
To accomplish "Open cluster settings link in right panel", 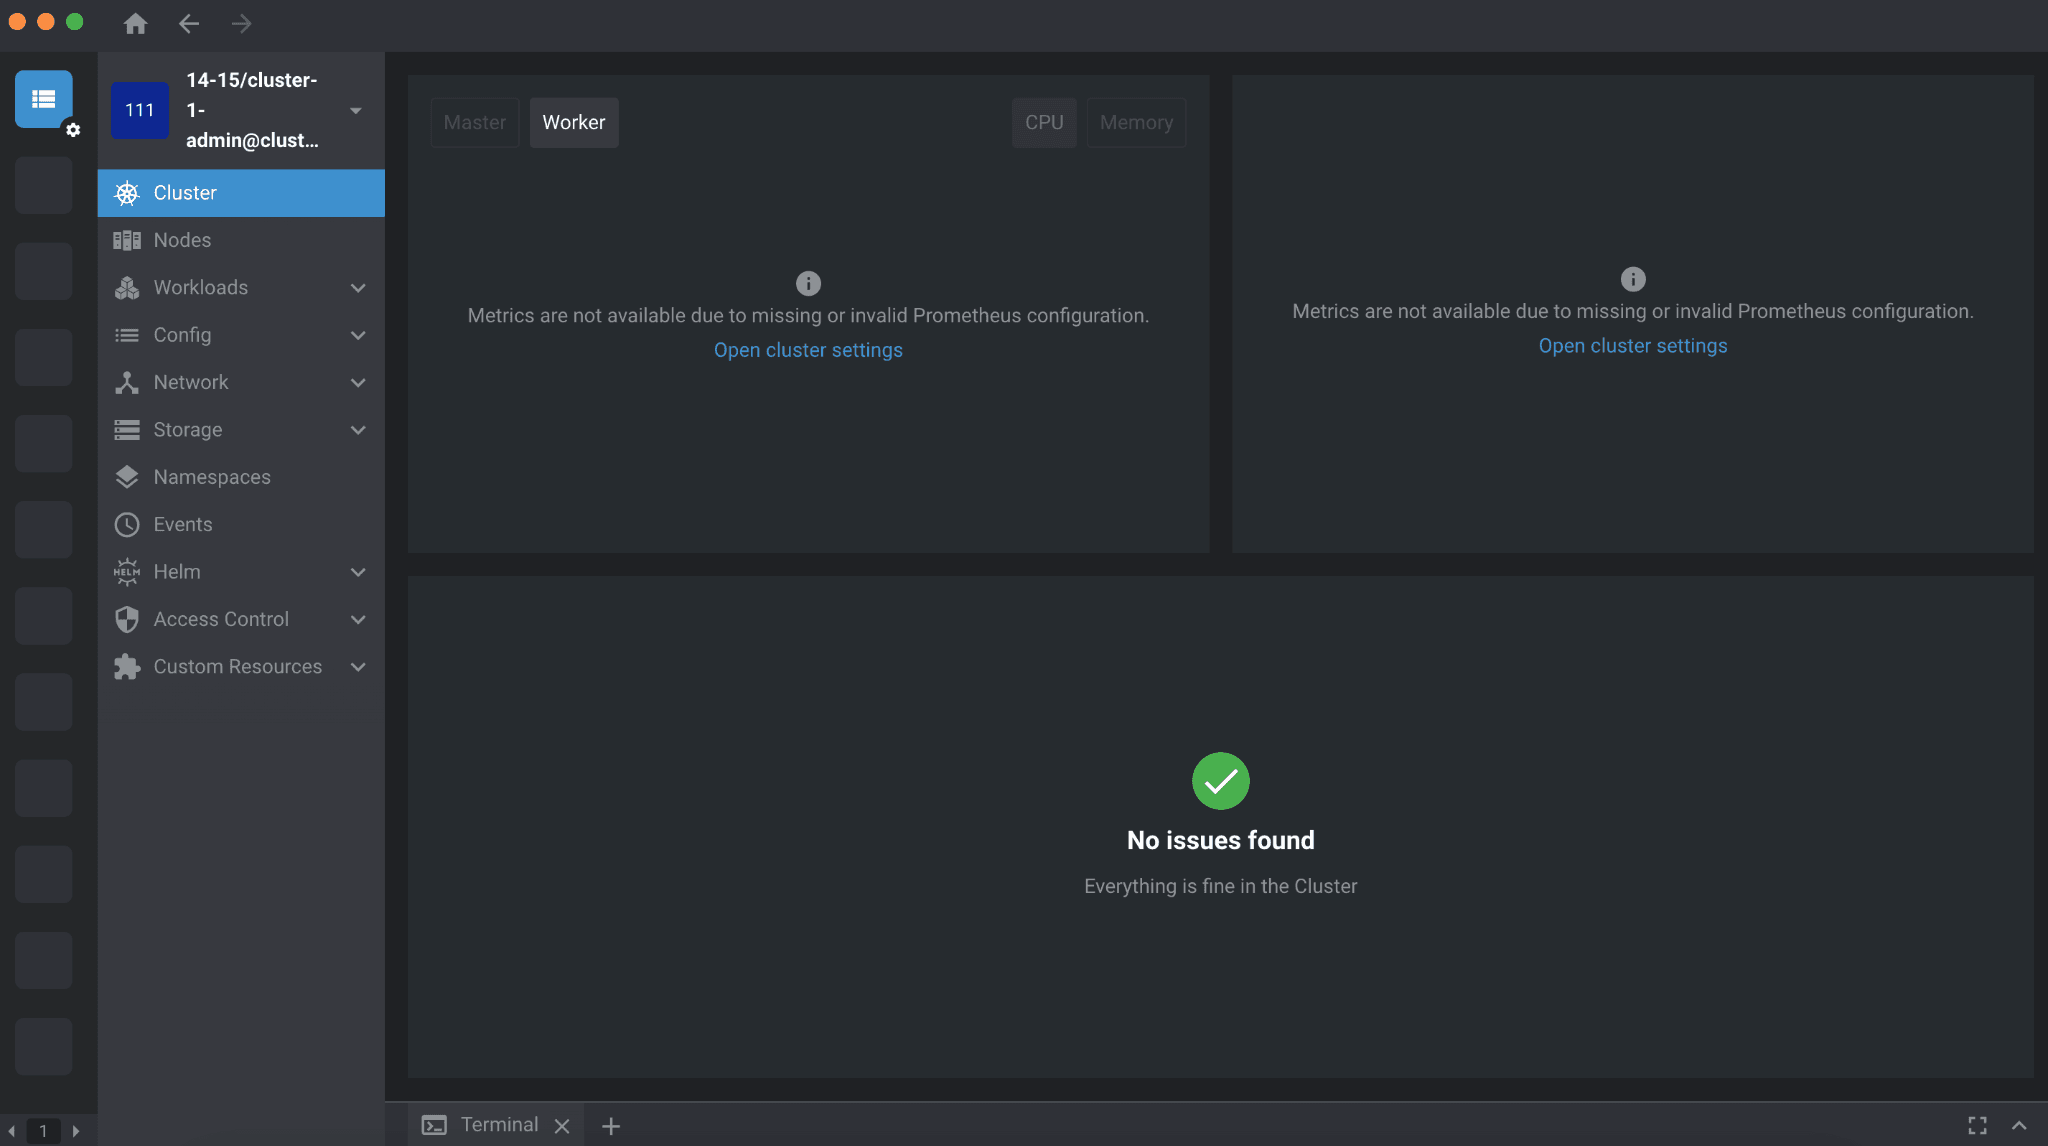I will coord(1633,346).
